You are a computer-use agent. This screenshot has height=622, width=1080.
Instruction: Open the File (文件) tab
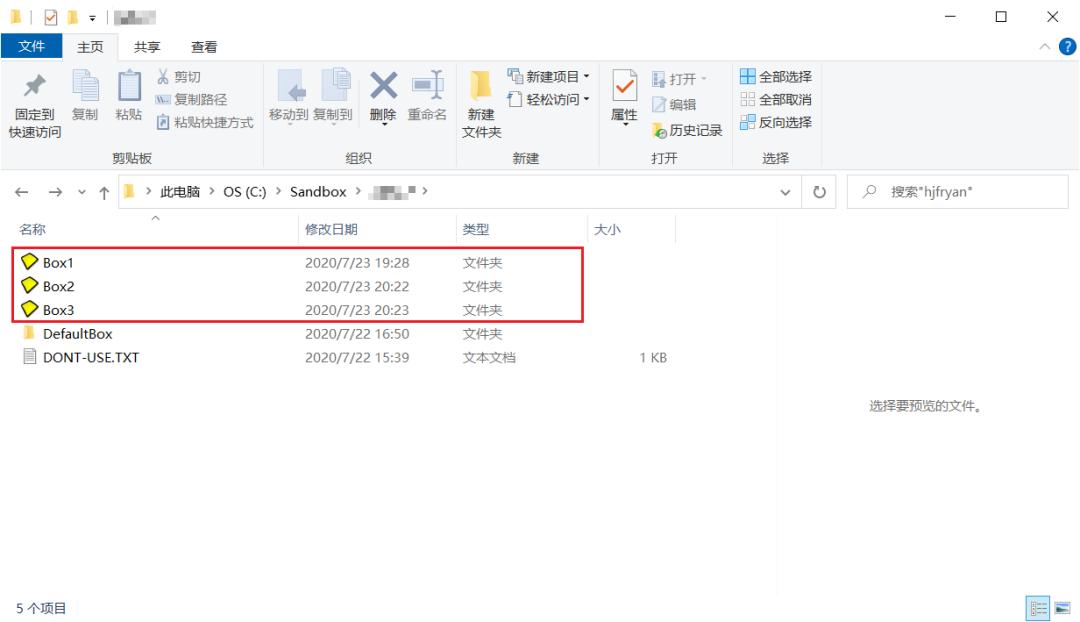[x=32, y=46]
